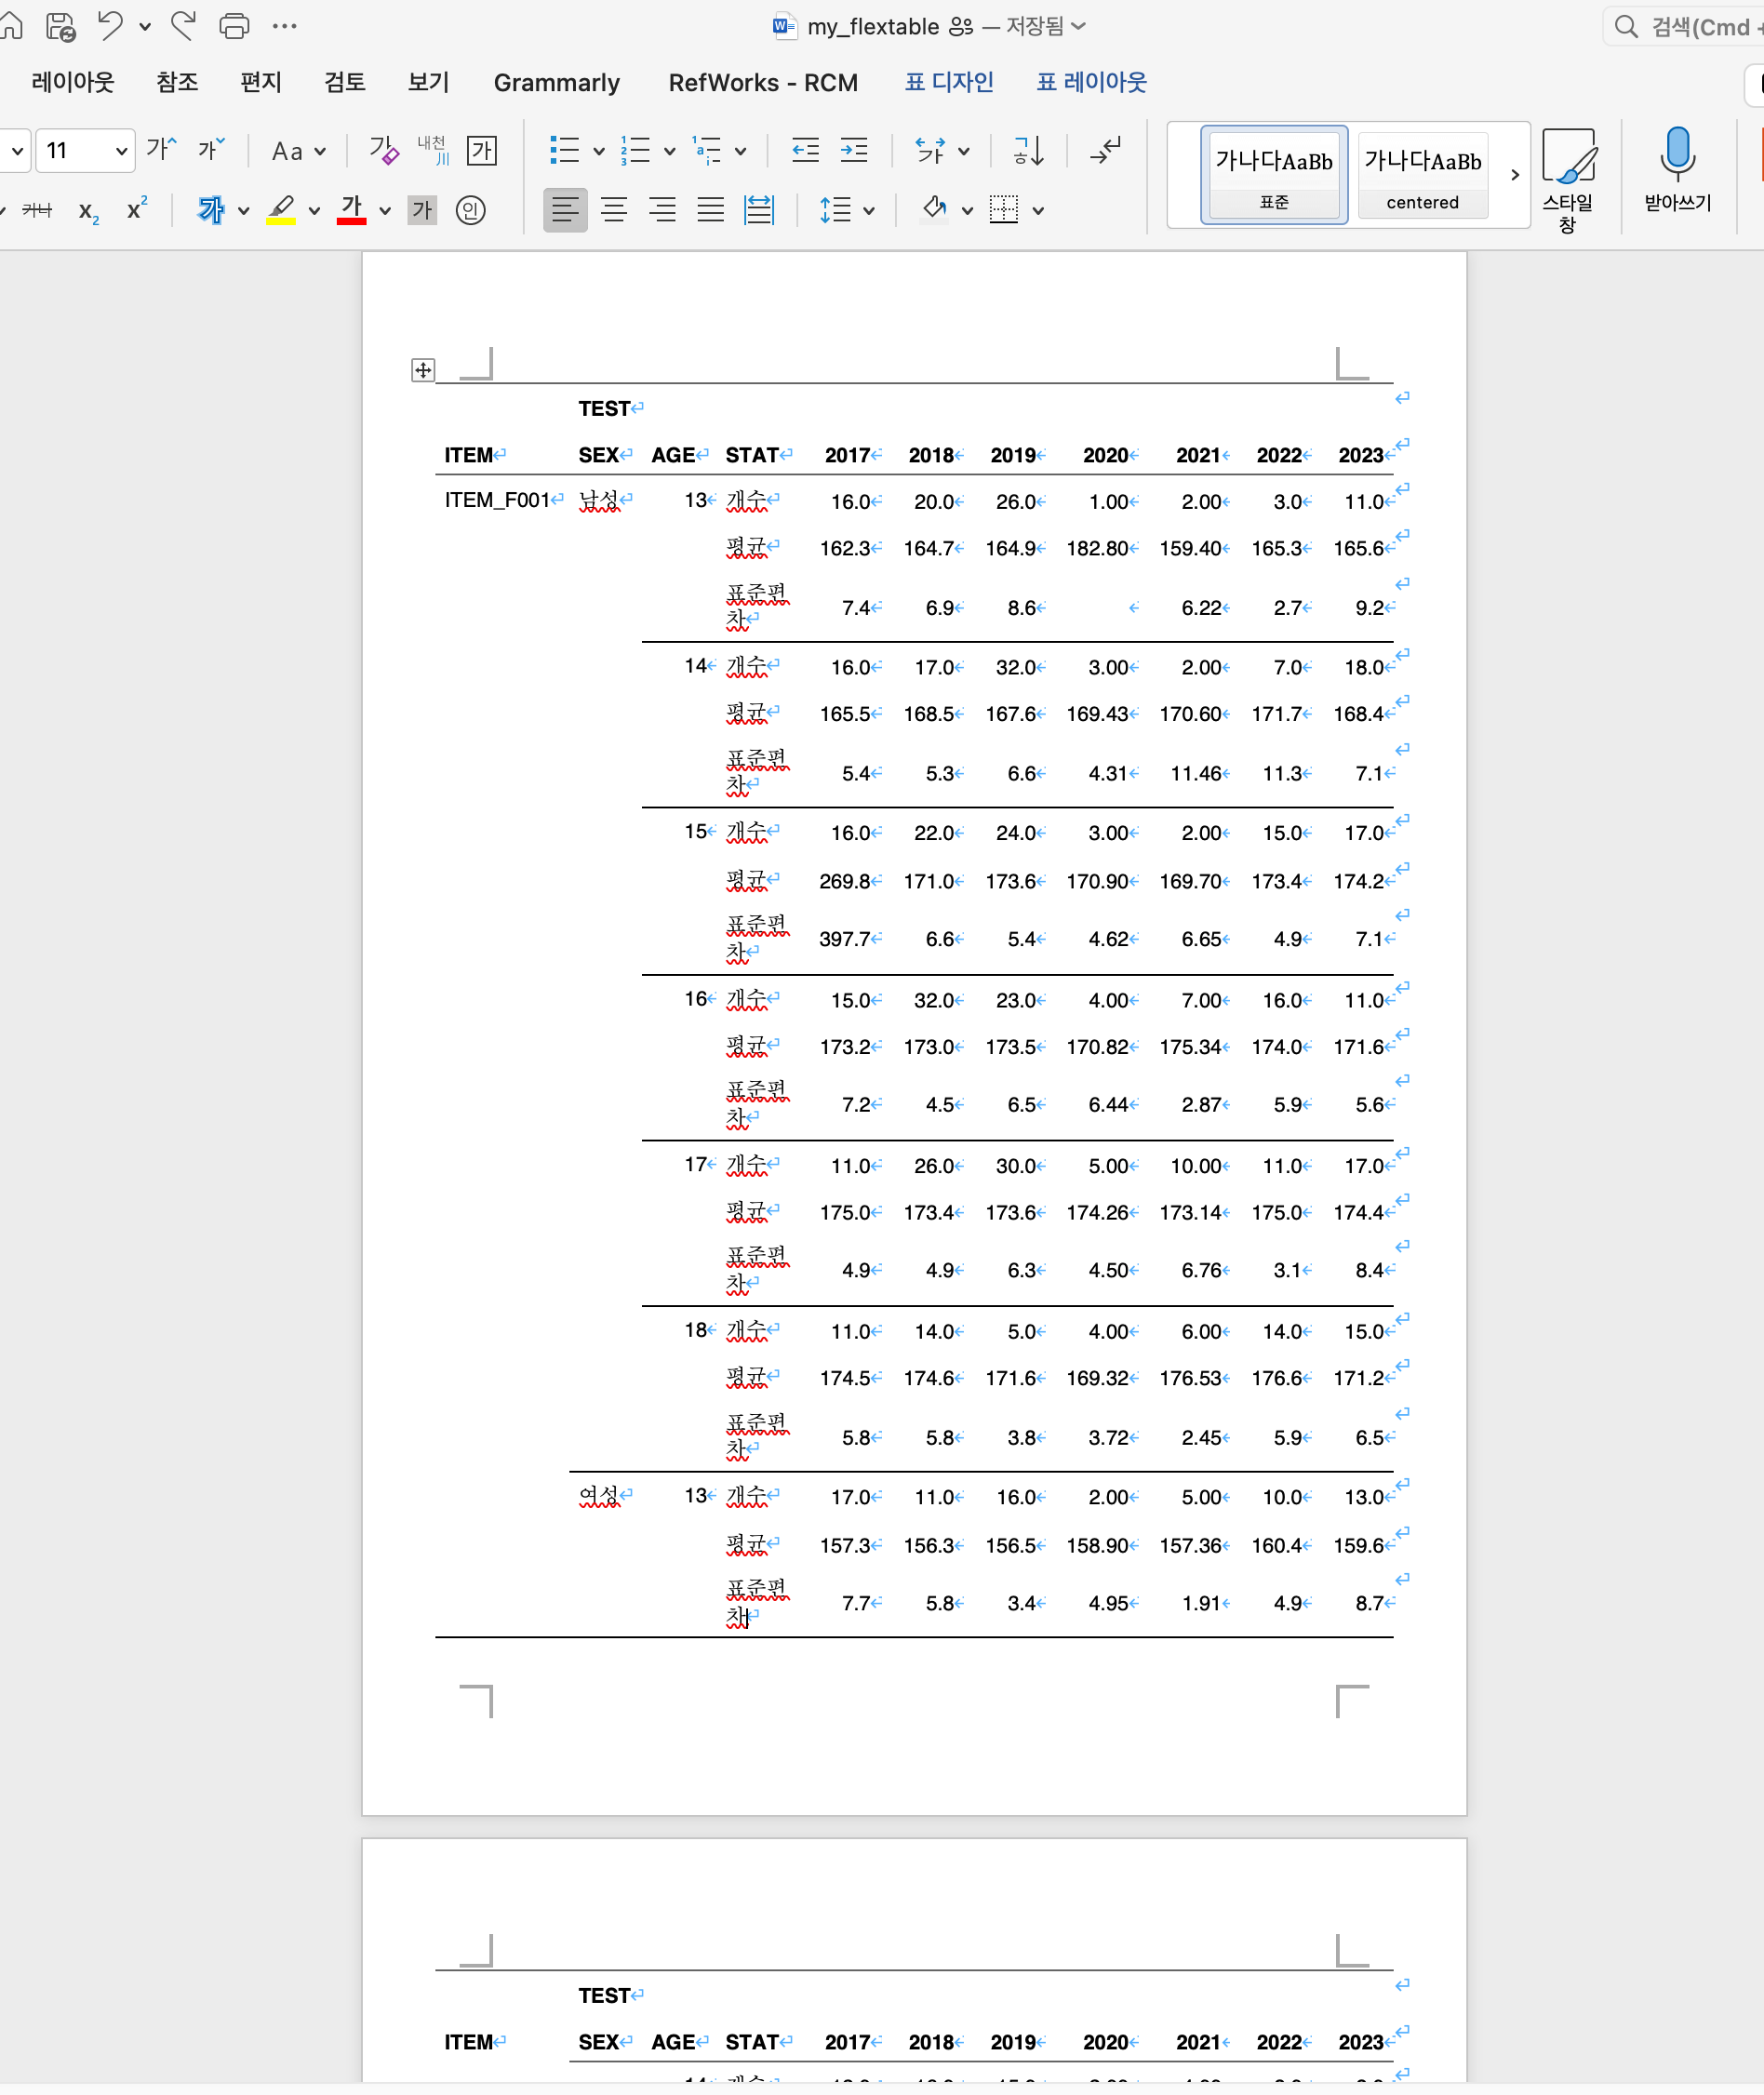The image size is (1764, 2095).
Task: Expand the bullet list style dropdown
Action: pos(598,151)
